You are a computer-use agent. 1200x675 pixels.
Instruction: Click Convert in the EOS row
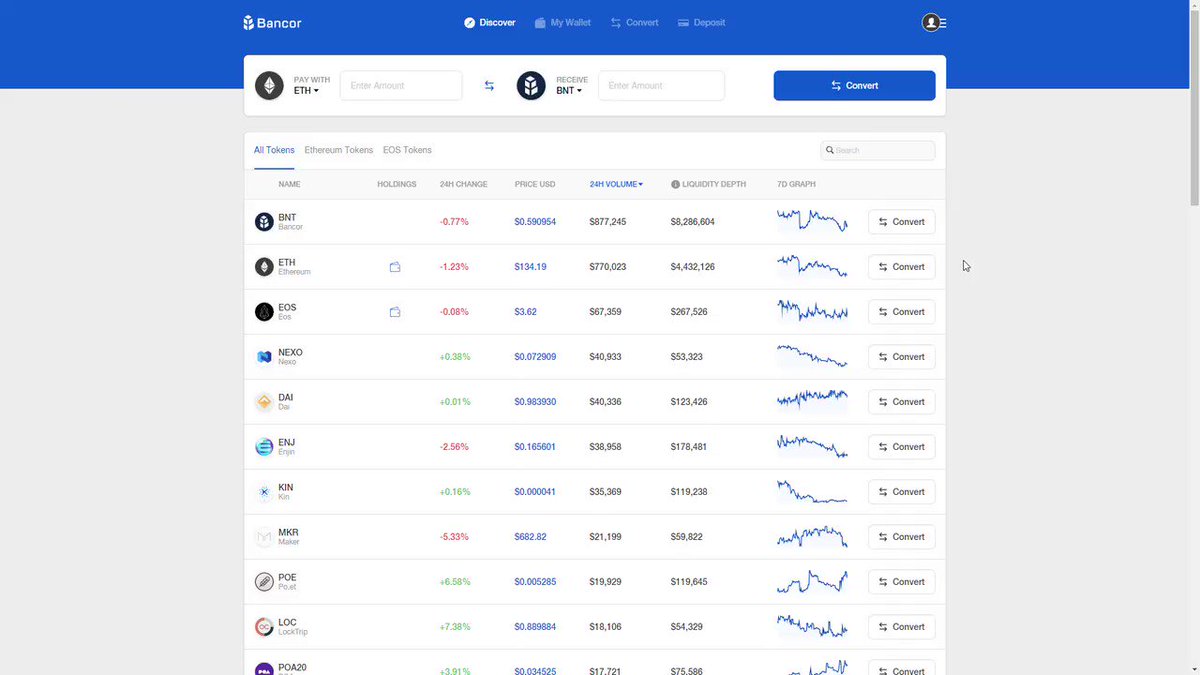pos(901,312)
